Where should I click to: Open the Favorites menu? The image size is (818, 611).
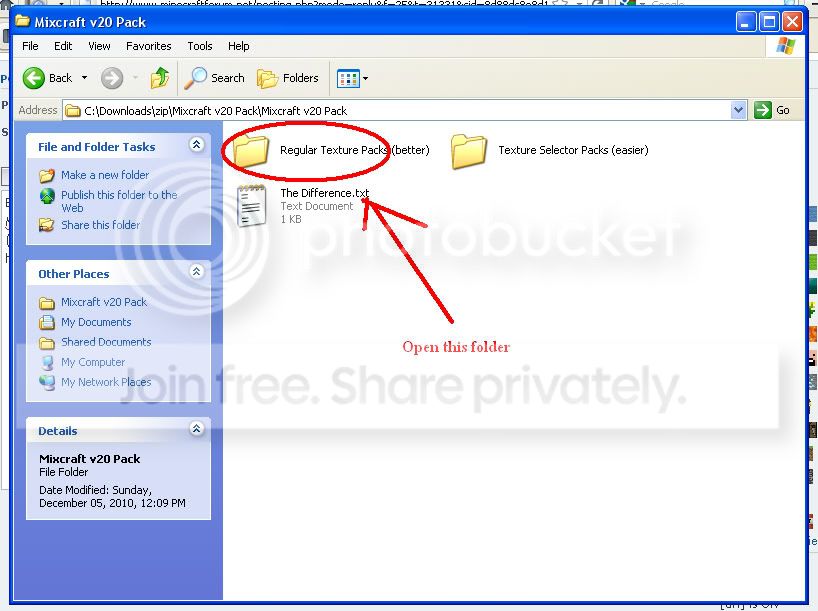pos(148,46)
